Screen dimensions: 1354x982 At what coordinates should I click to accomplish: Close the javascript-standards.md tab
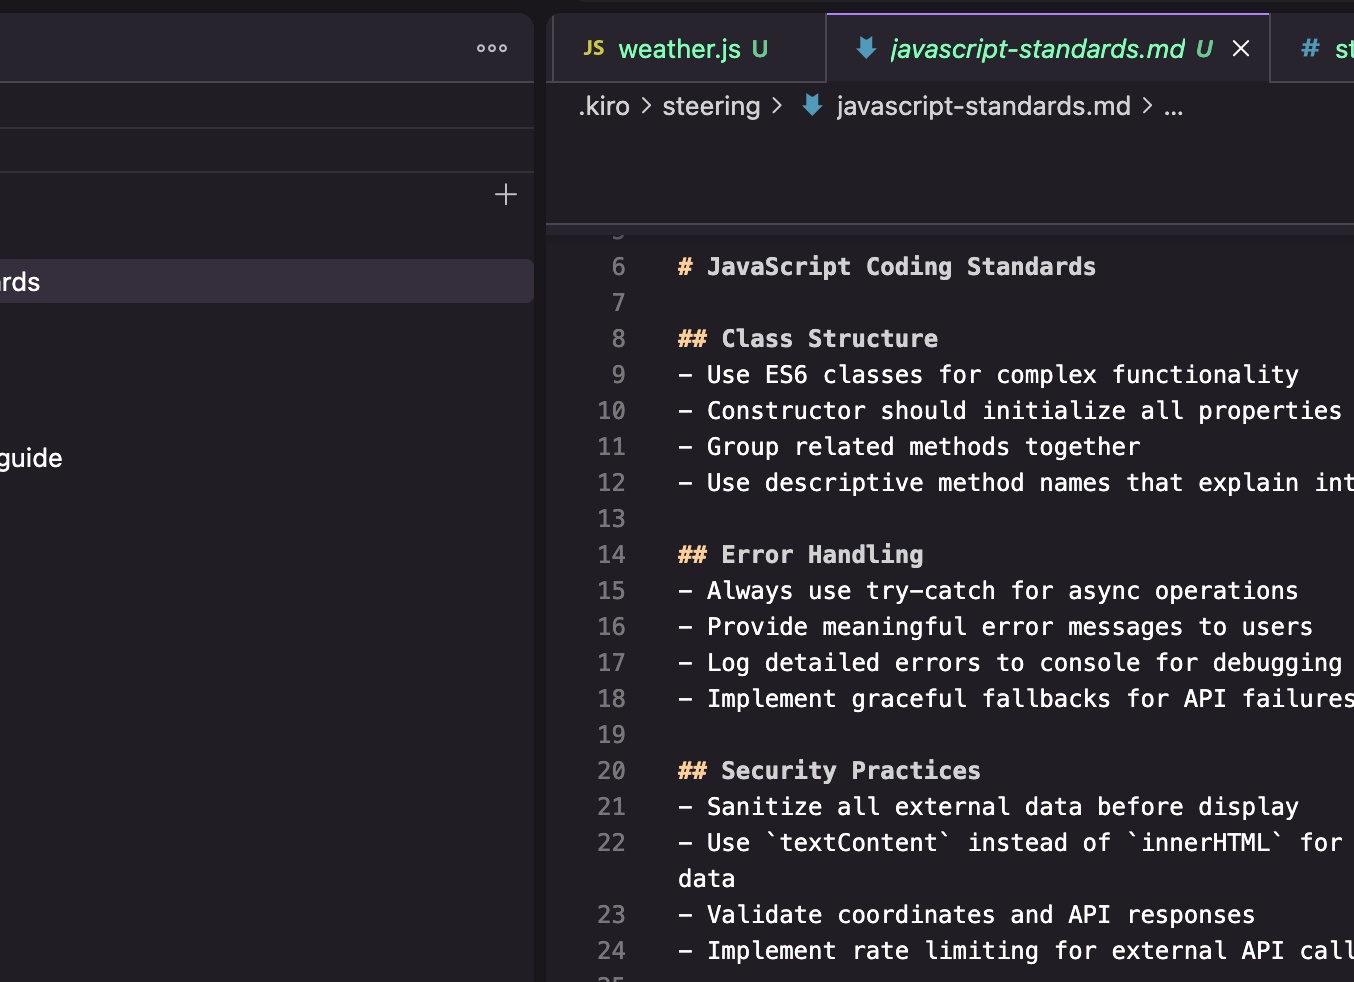[x=1241, y=48]
